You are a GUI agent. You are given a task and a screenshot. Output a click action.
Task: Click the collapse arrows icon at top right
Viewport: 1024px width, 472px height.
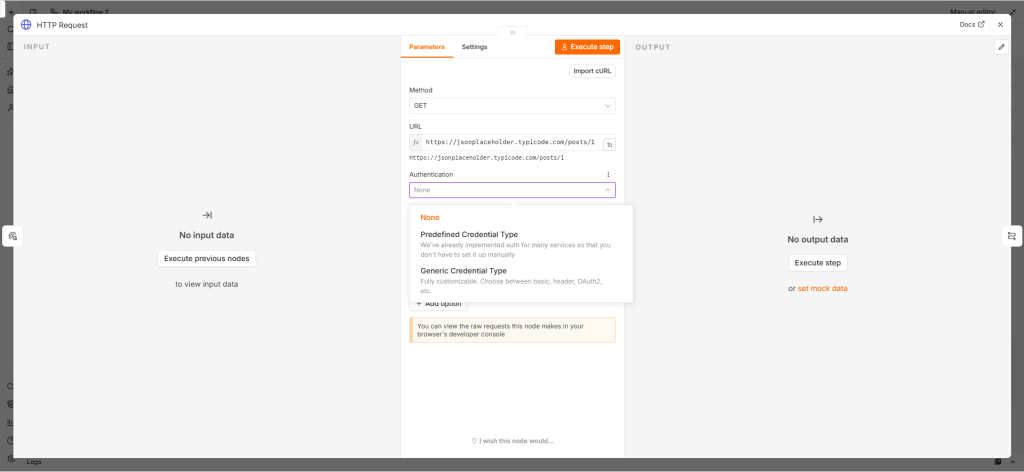[x=1013, y=11]
